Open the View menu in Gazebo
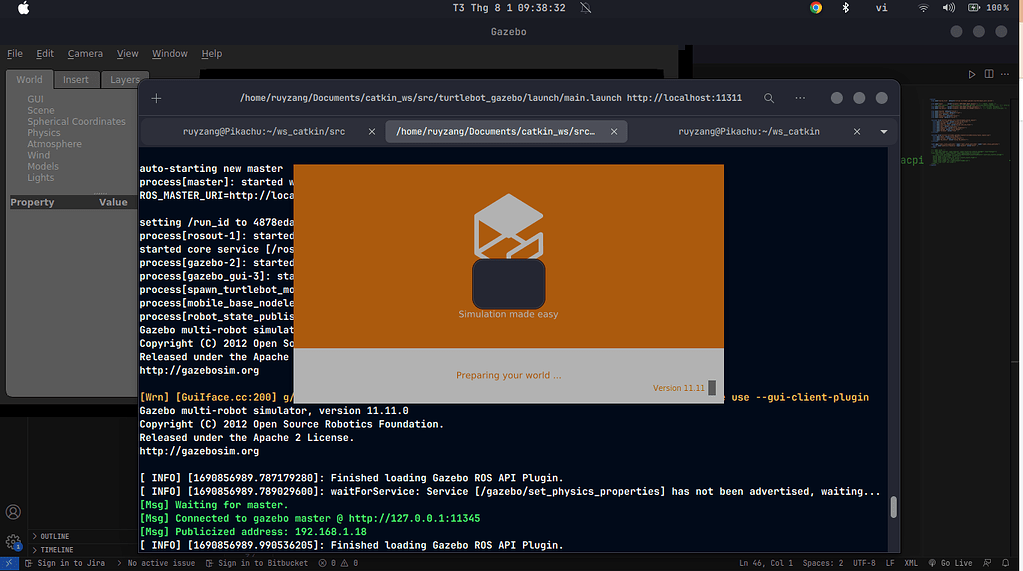The image size is (1023, 571). coord(128,54)
